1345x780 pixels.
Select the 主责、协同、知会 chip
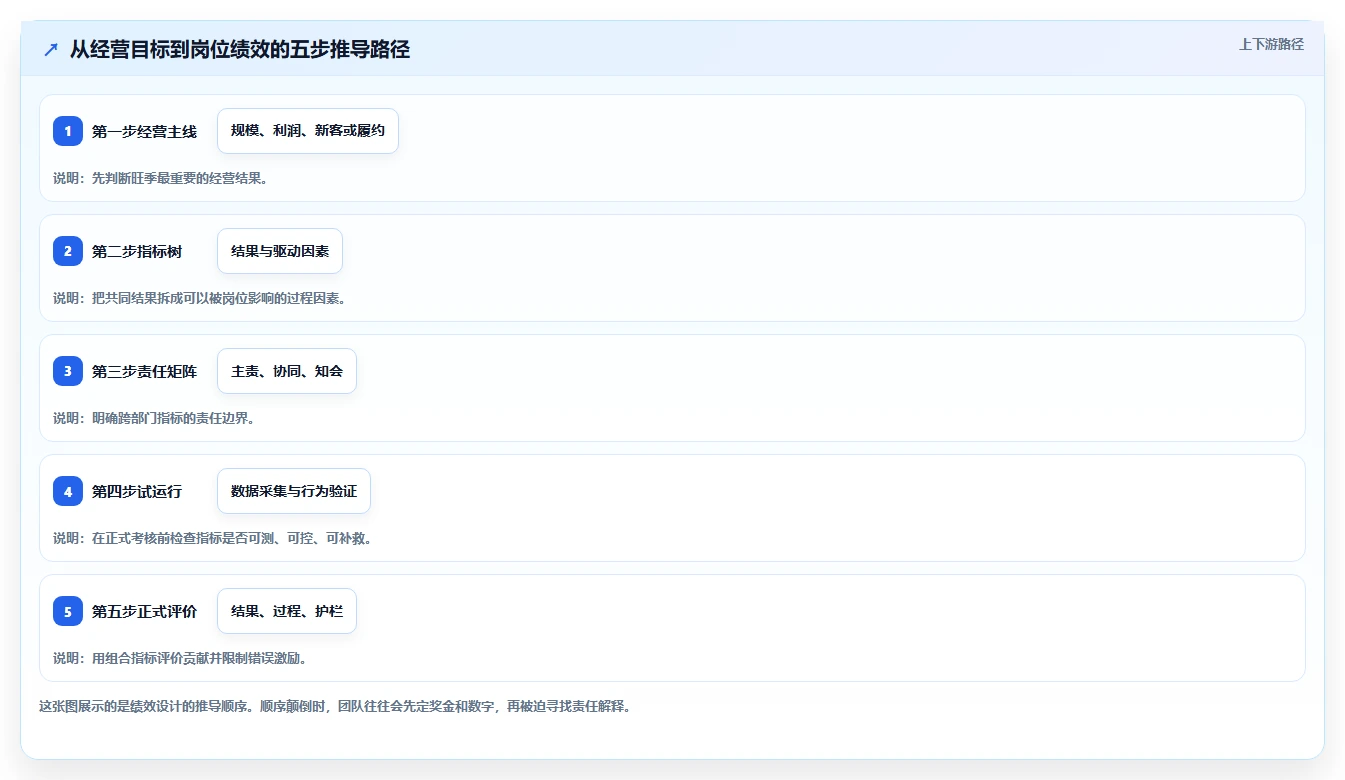(x=287, y=371)
